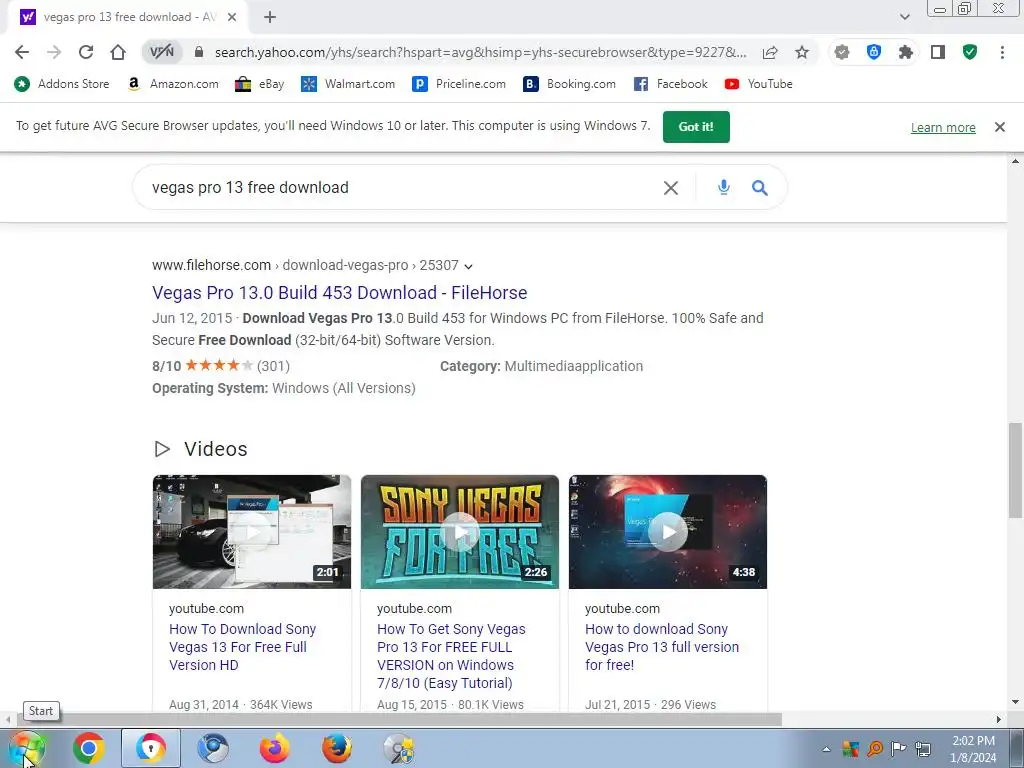Open the first Firefox icon in taskbar
The width and height of the screenshot is (1024, 768).
pyautogui.click(x=274, y=748)
